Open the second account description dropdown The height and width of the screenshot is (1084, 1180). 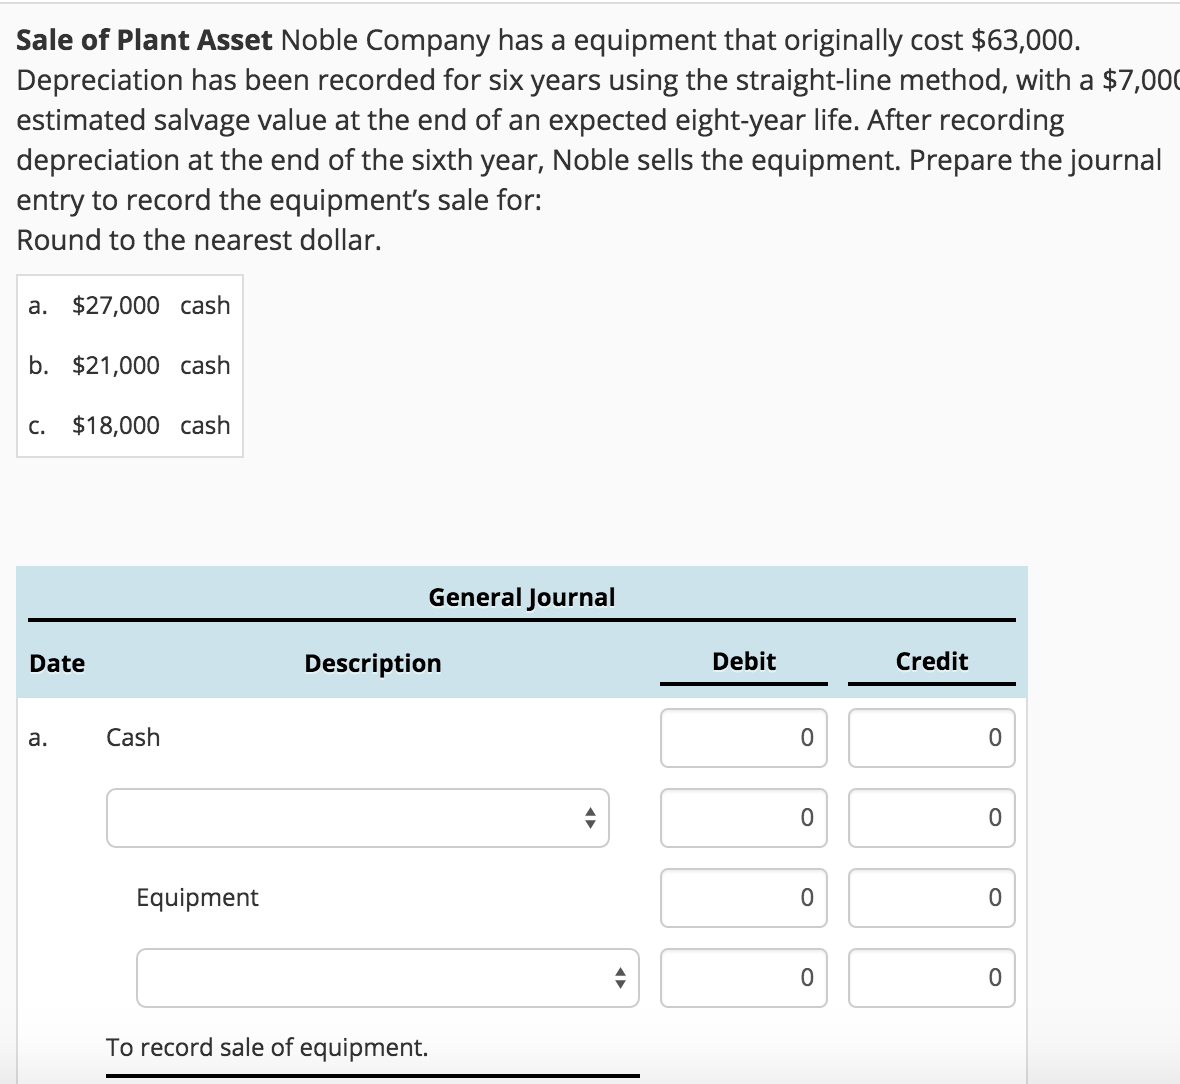point(387,978)
